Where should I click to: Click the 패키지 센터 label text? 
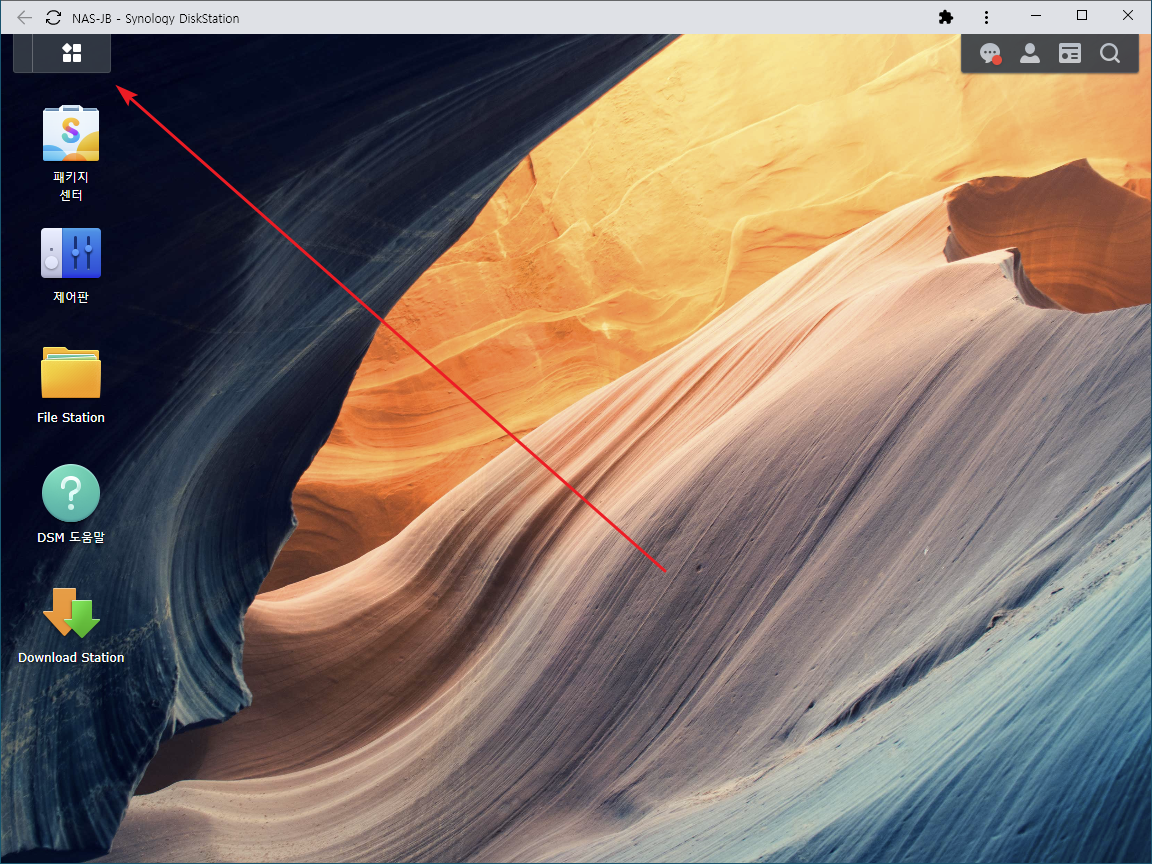tap(71, 186)
